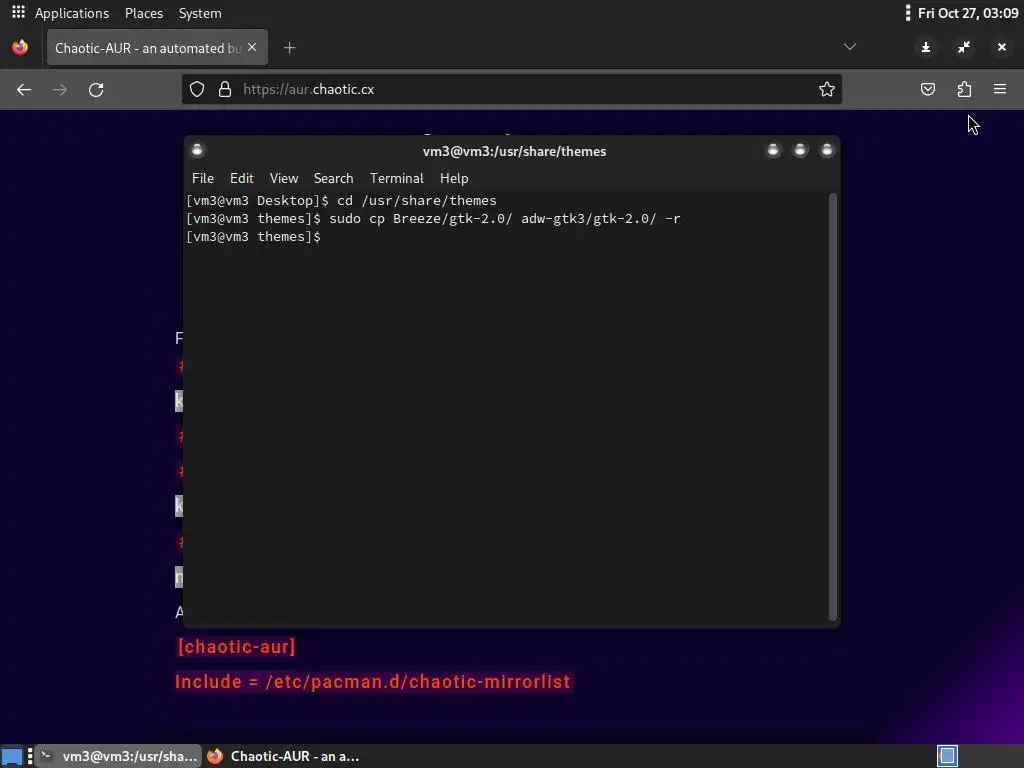
Task: Click the terminal window menu button at left of title
Action: pyautogui.click(x=197, y=150)
